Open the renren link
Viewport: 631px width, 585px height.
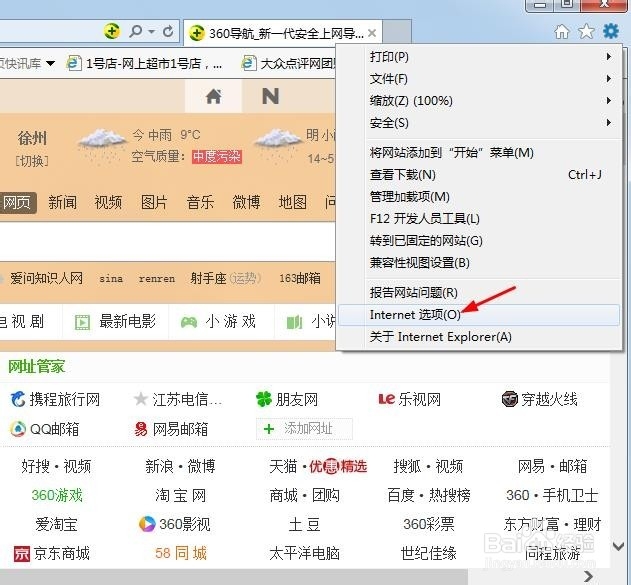(x=157, y=279)
